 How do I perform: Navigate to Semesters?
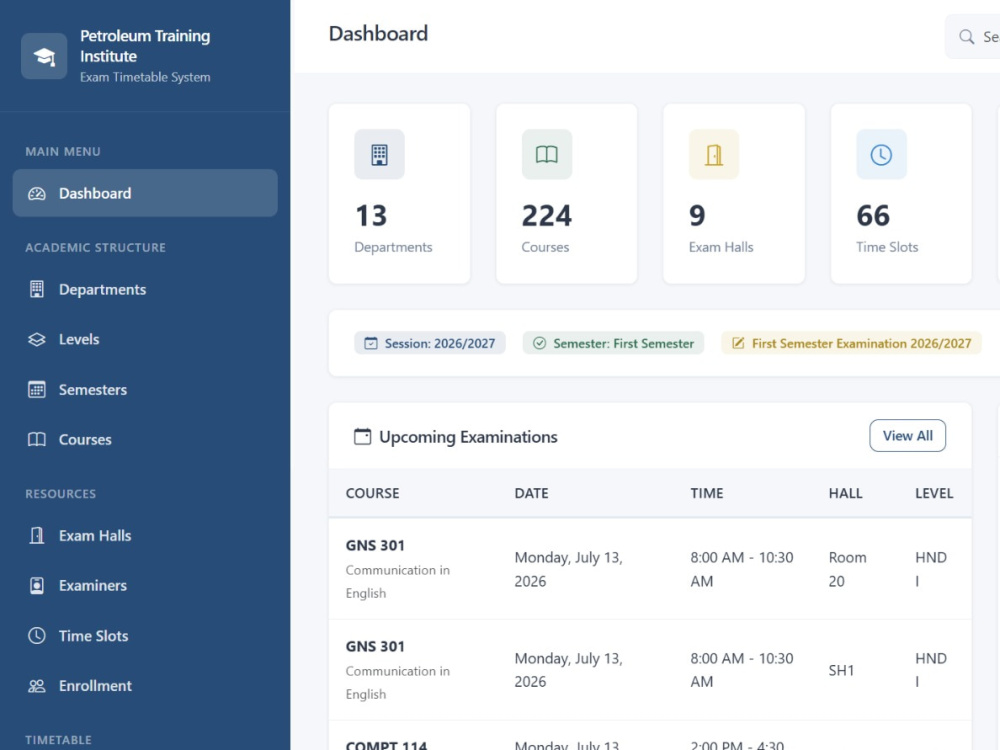[145, 390]
